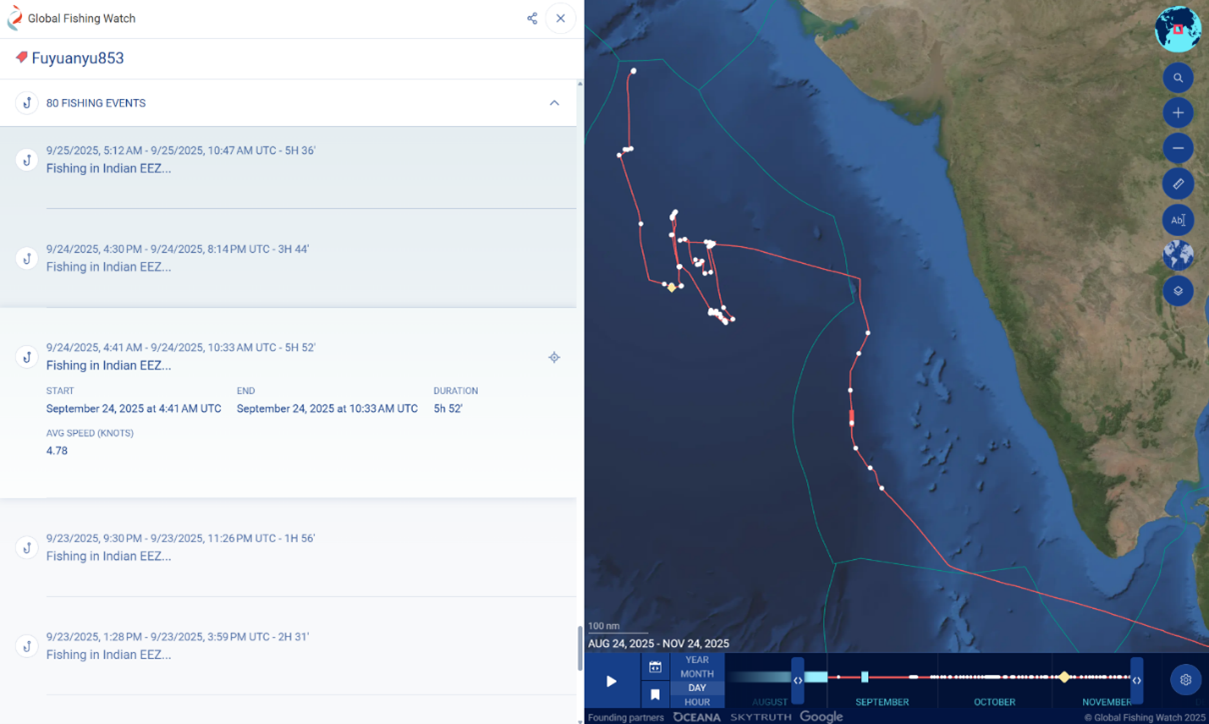
Task: Set timebar granularity to HOUR
Action: point(697,702)
